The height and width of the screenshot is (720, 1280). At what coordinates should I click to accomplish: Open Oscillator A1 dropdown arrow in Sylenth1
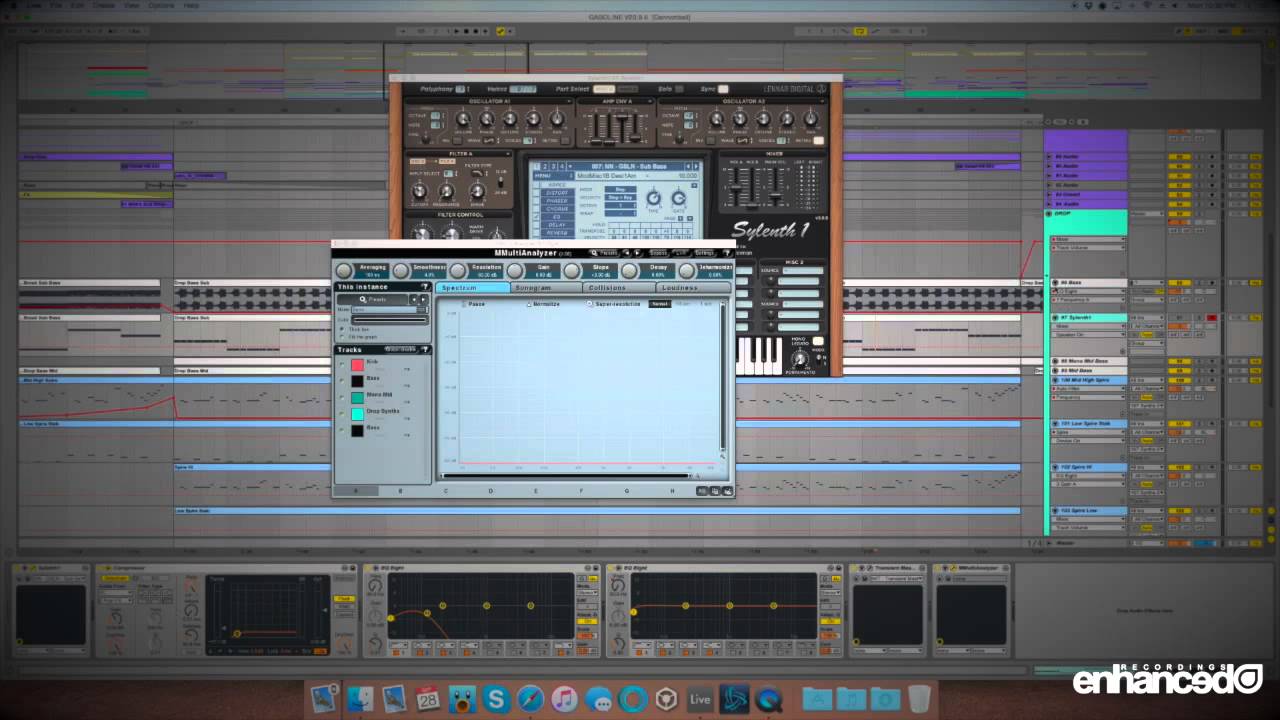(x=568, y=101)
